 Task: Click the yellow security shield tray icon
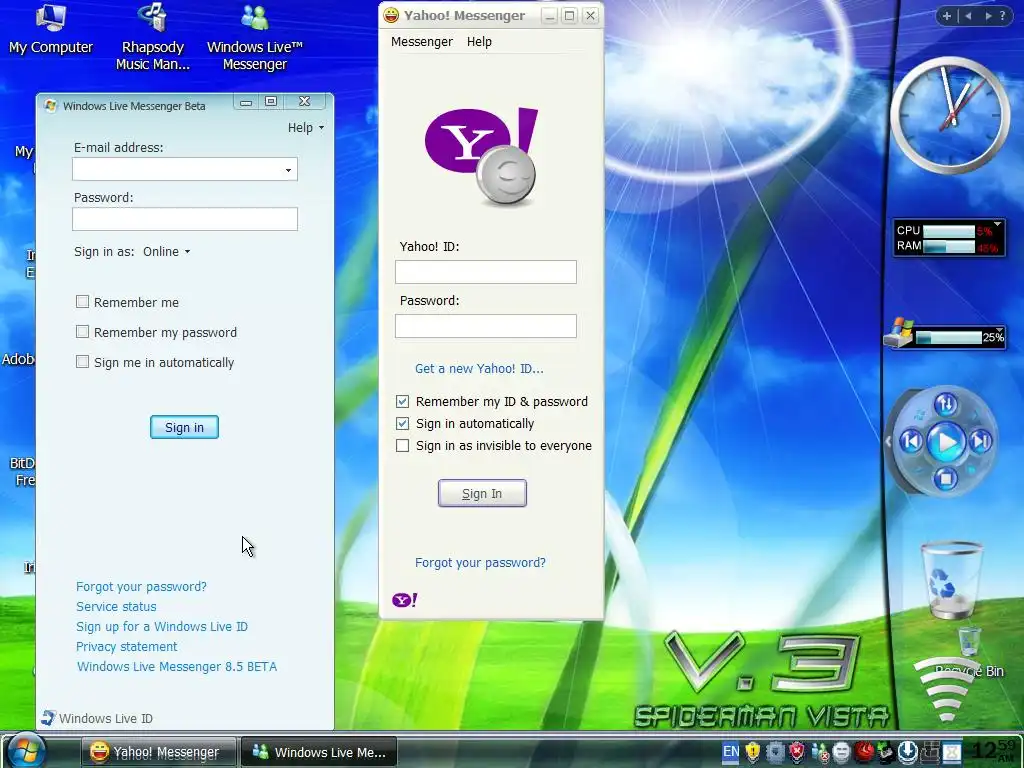click(753, 752)
